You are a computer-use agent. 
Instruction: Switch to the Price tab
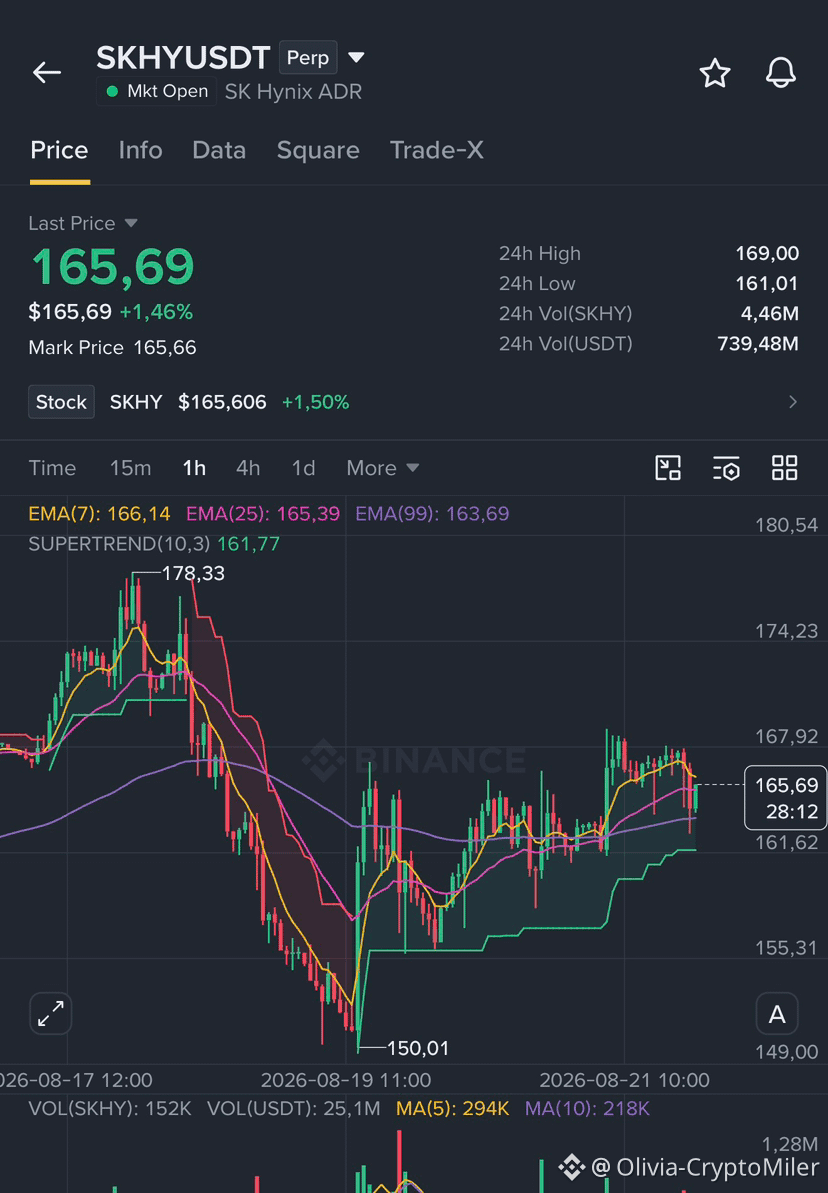pos(59,151)
